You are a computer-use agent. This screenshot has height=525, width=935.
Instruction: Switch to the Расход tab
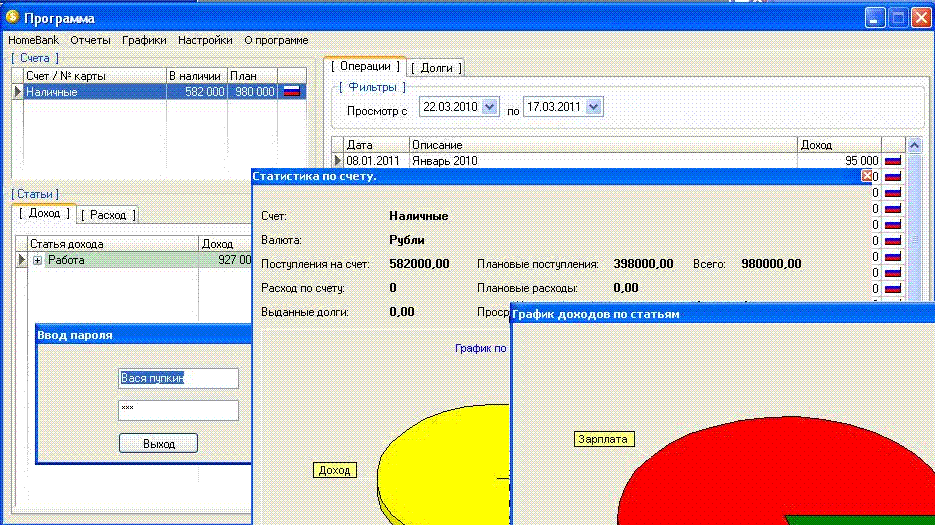tap(108, 215)
